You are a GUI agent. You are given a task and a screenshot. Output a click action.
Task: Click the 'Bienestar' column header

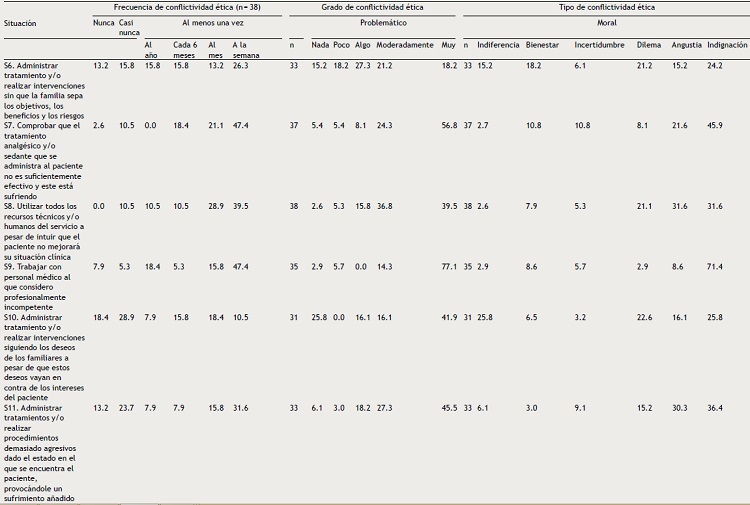pos(542,45)
